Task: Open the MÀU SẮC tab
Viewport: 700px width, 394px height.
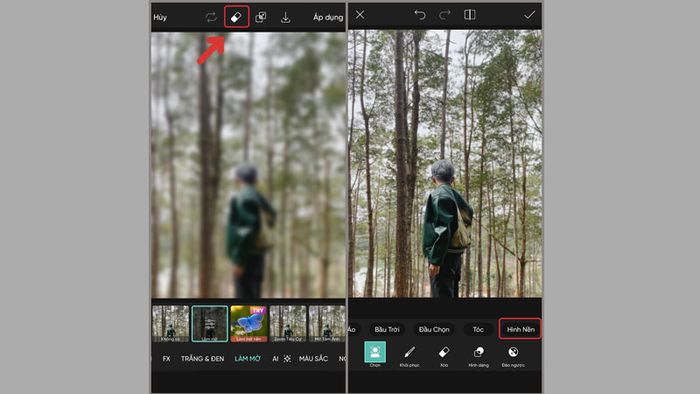Action: point(313,359)
